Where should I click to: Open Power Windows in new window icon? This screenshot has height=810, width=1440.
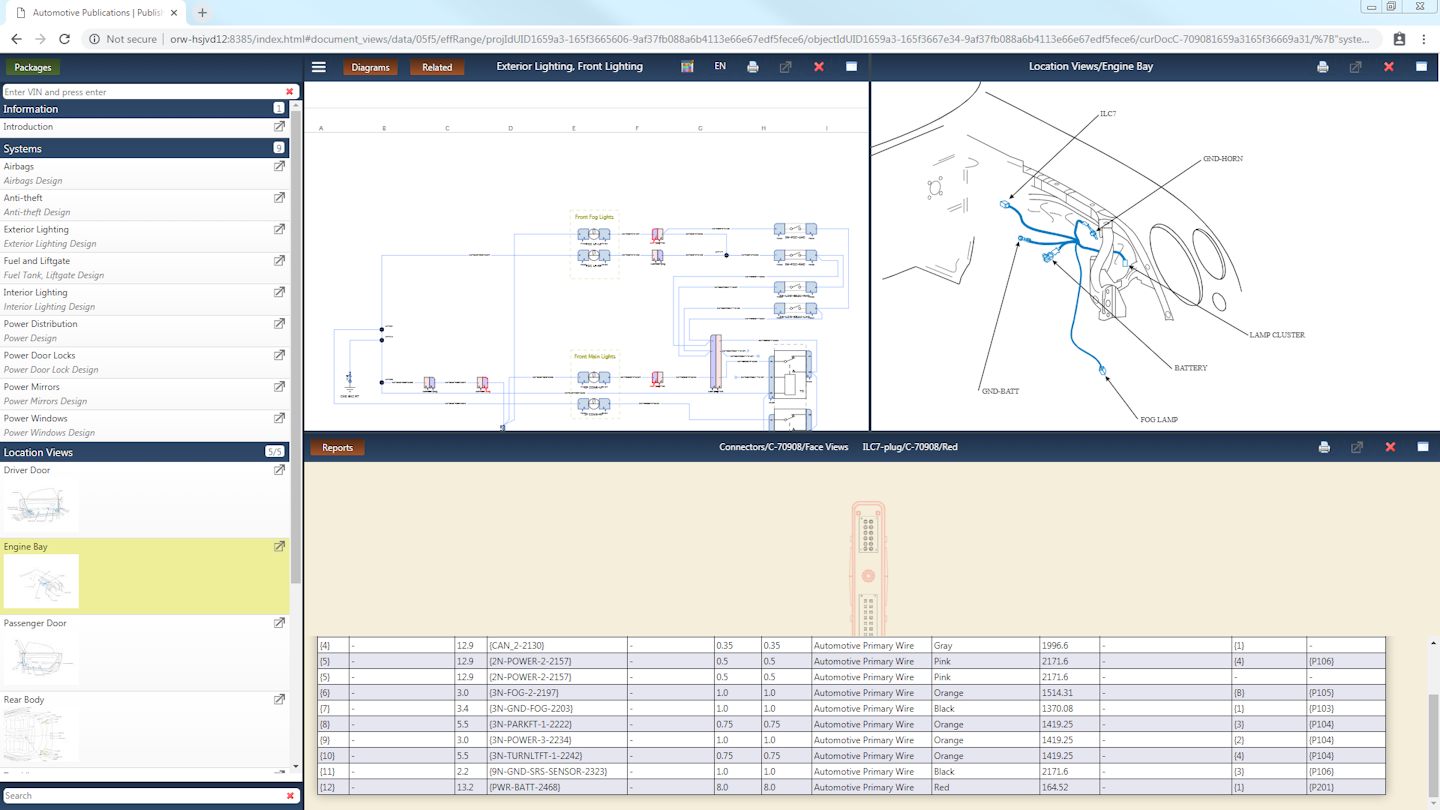279,418
